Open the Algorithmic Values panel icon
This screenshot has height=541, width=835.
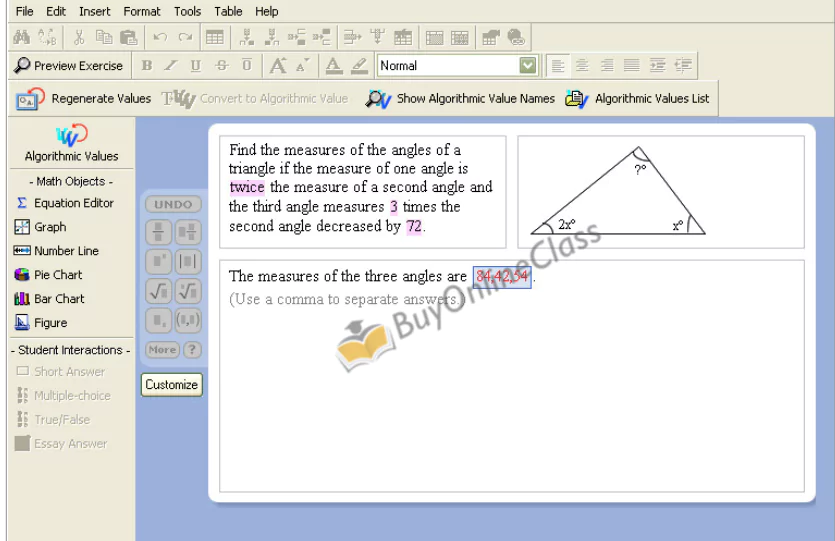pos(71,136)
